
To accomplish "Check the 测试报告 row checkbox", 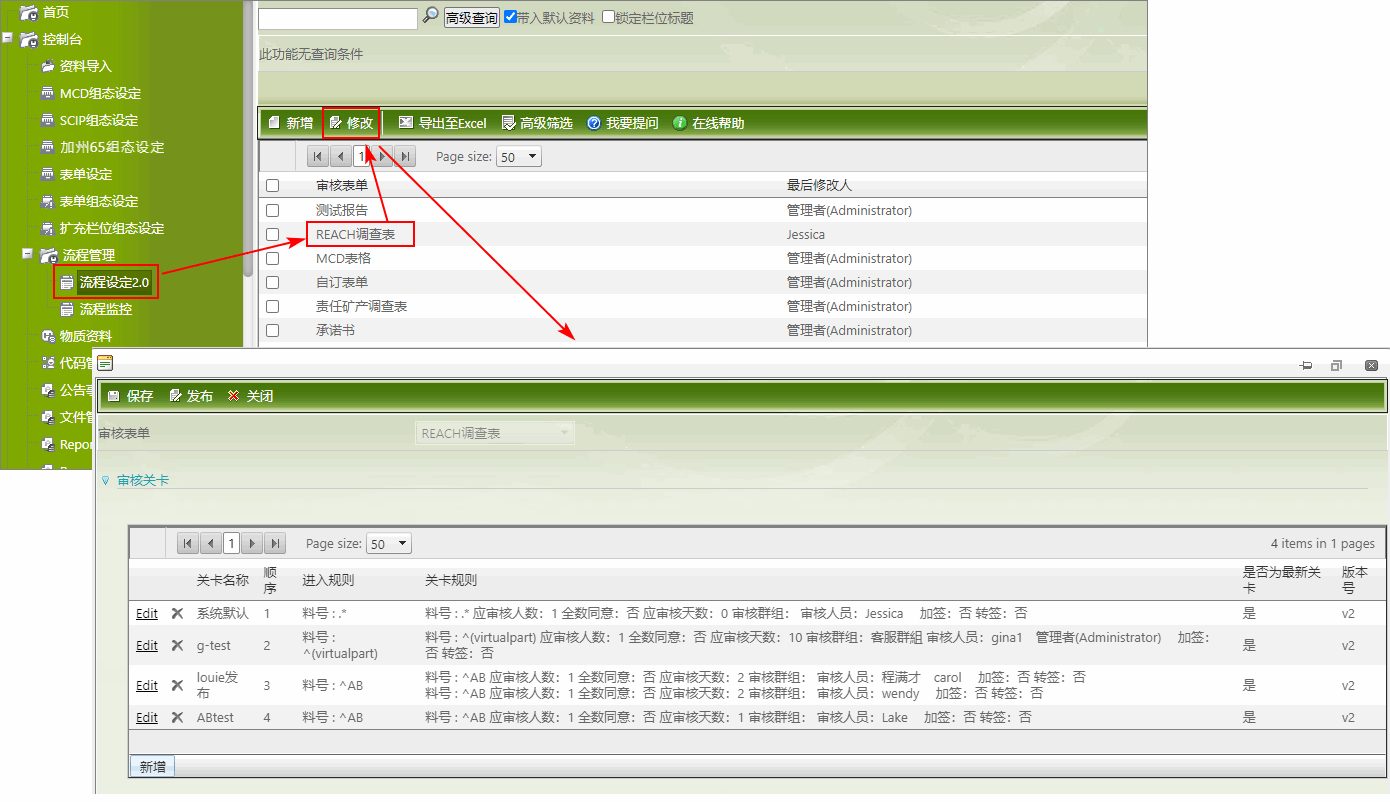I will [272, 210].
